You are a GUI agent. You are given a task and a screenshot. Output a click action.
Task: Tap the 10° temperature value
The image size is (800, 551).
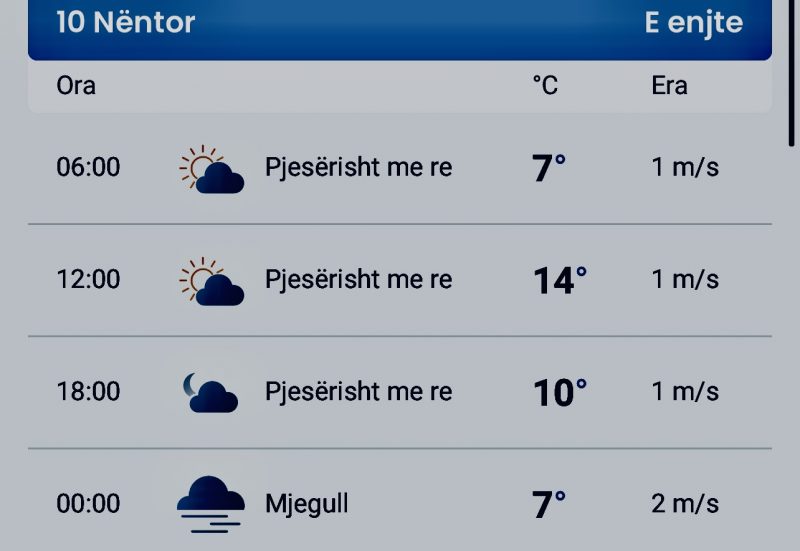pos(560,392)
